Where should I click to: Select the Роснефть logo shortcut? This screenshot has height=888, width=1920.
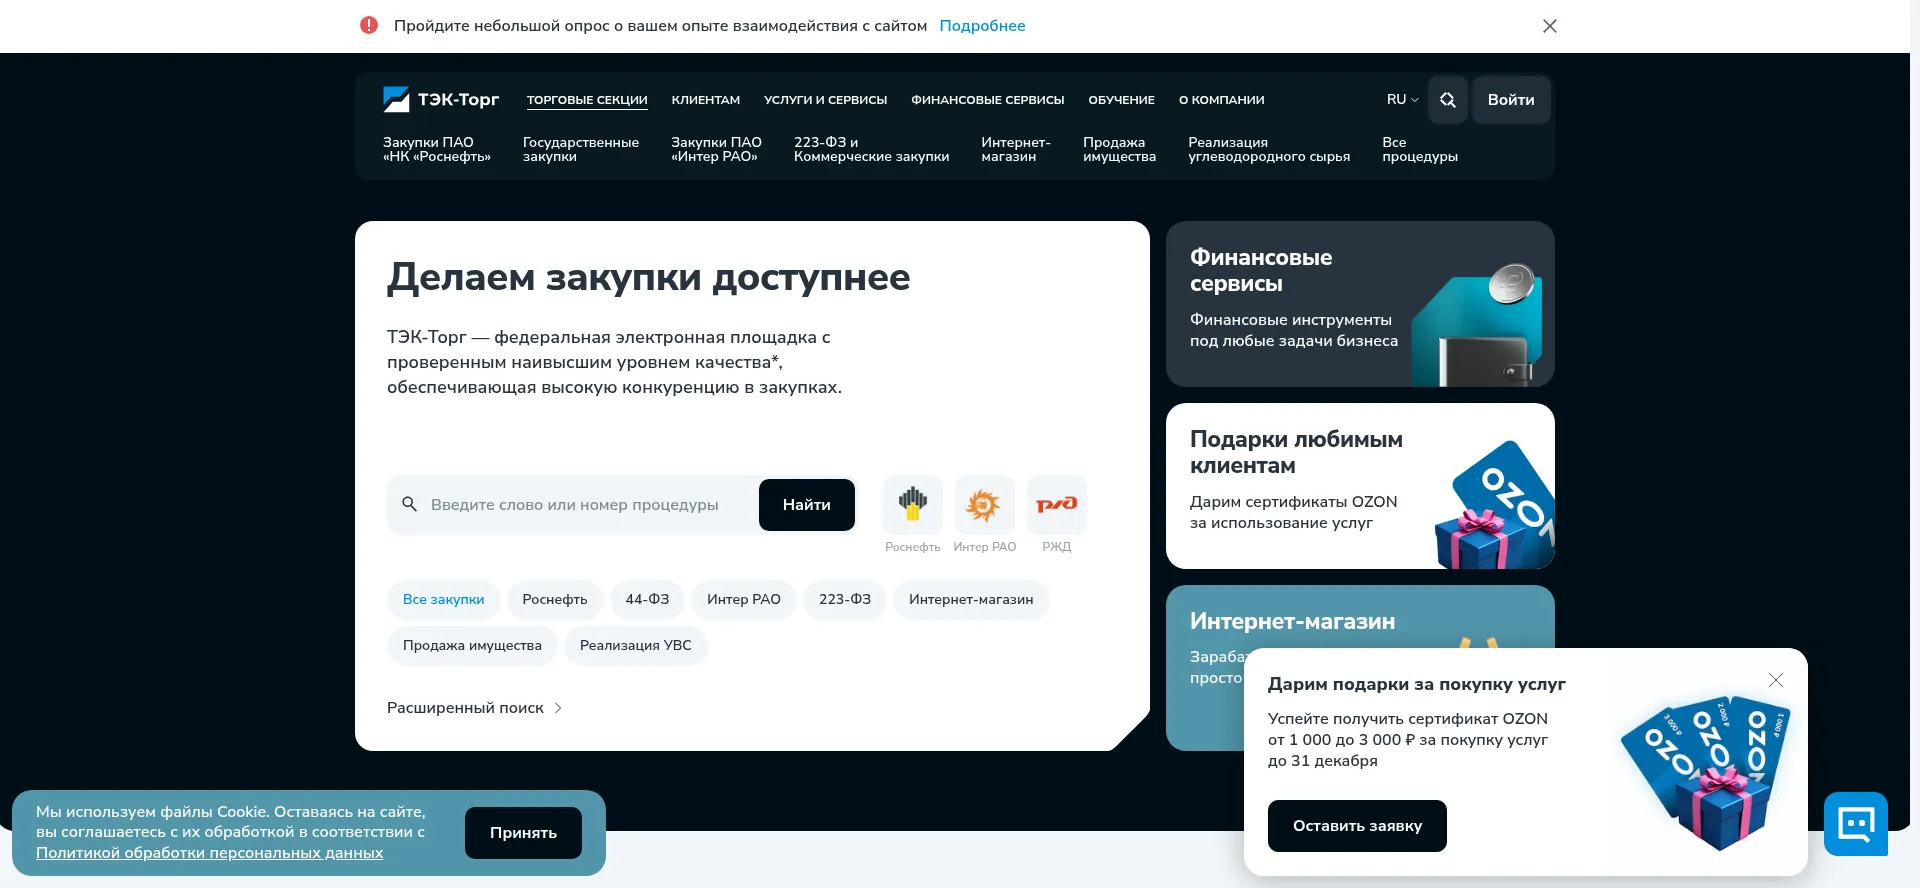click(x=912, y=504)
